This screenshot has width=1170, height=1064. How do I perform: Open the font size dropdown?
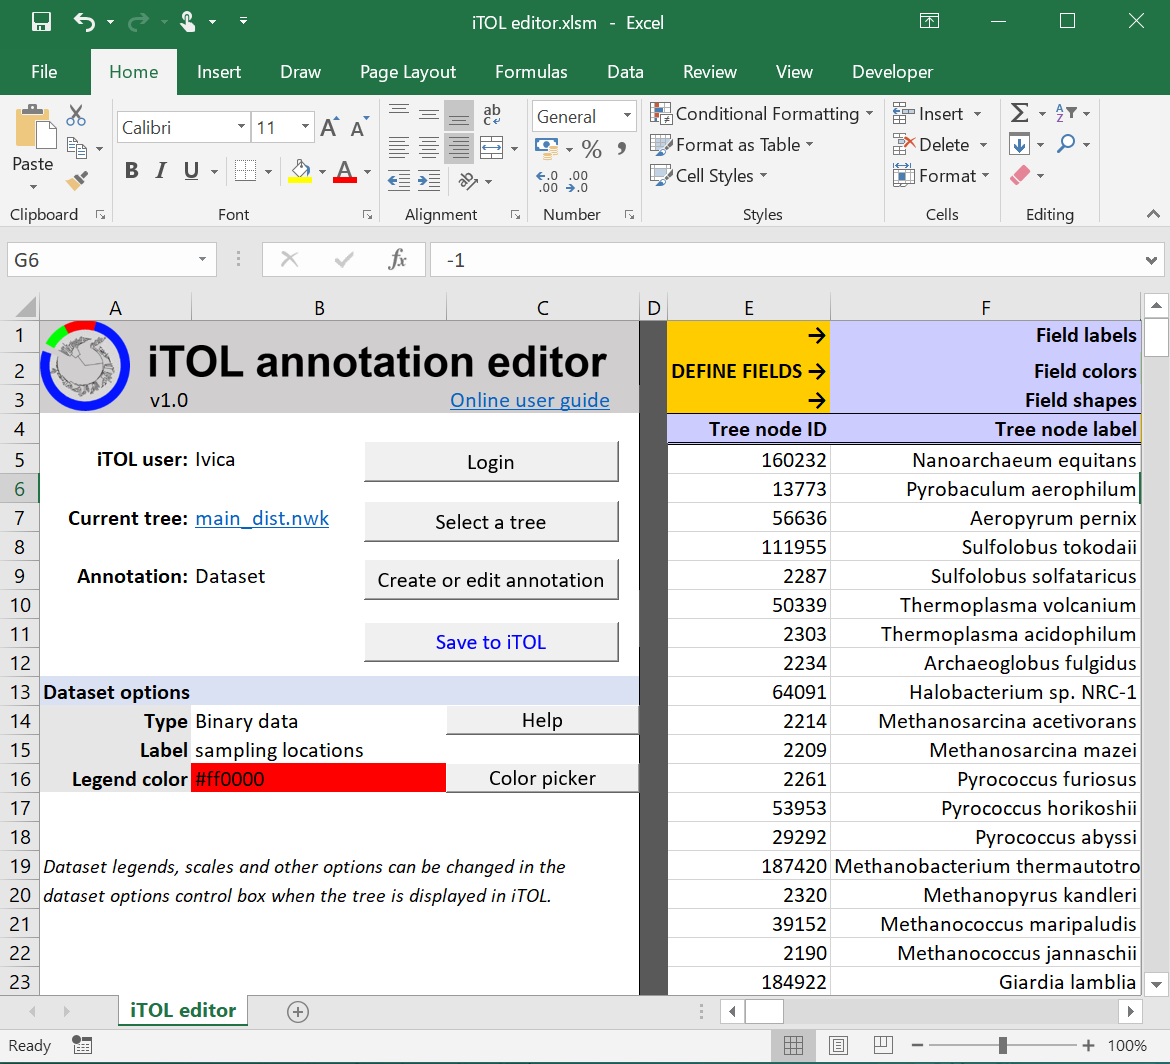305,127
